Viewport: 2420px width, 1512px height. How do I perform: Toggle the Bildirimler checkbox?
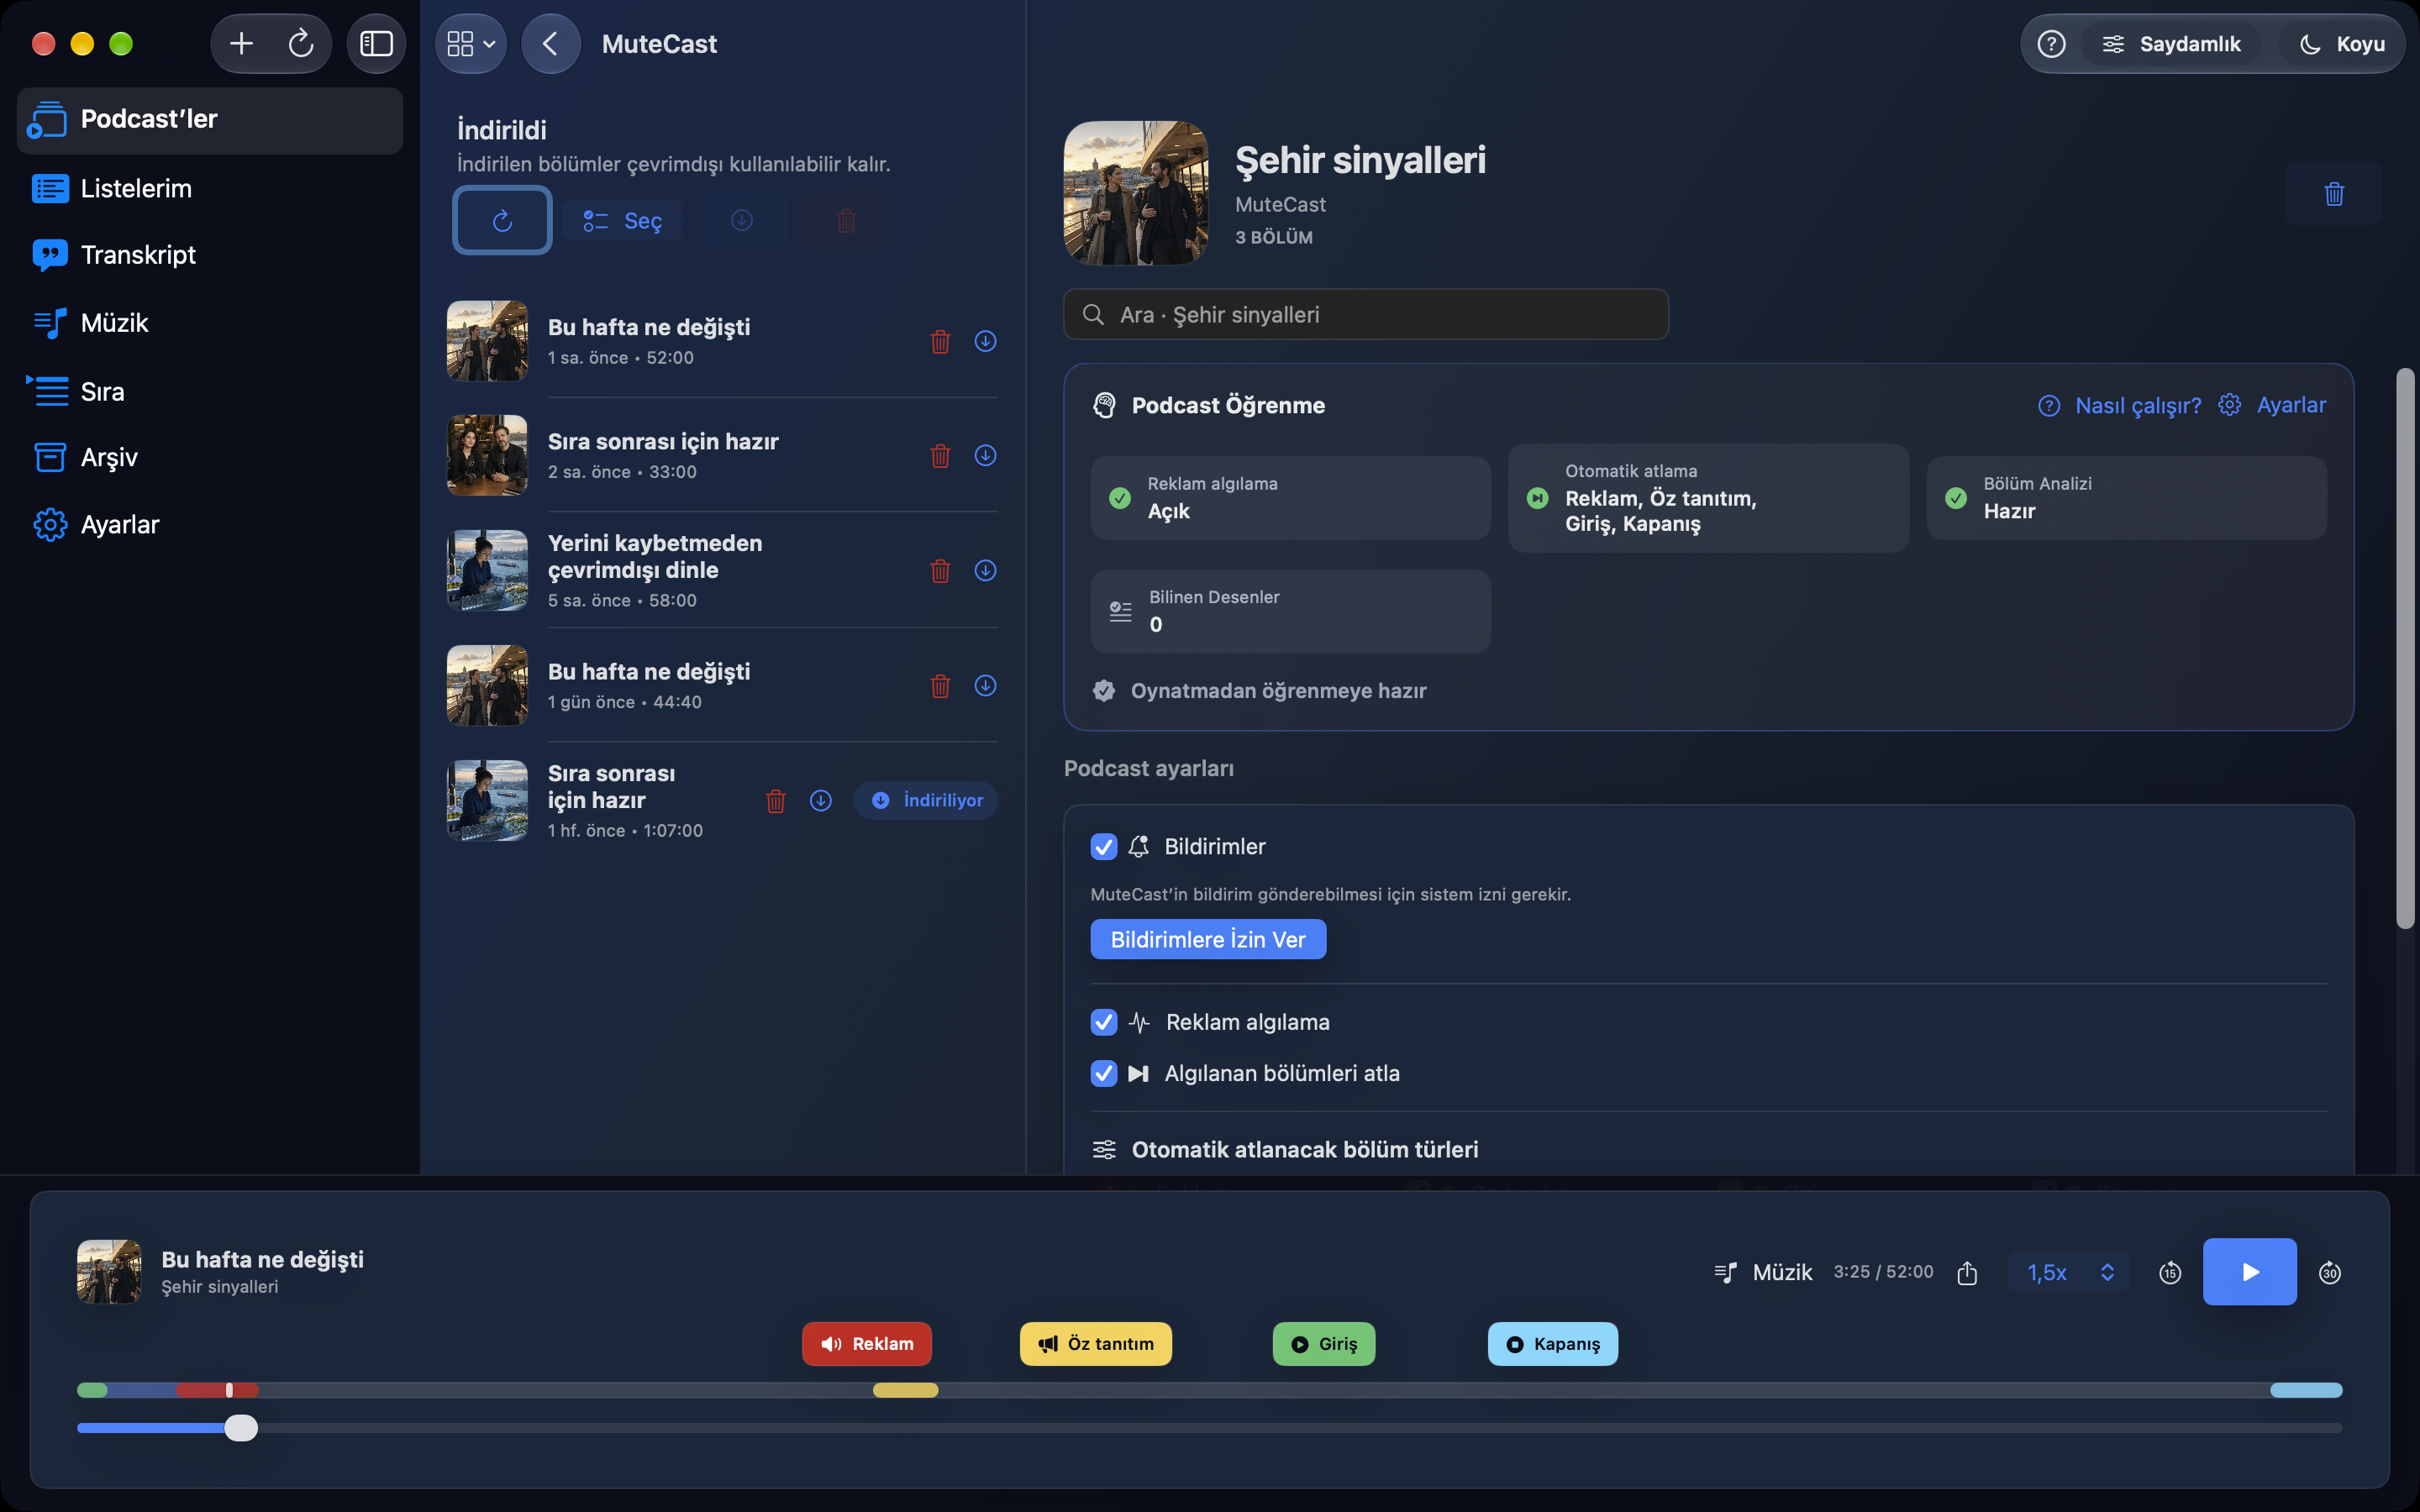click(1104, 847)
